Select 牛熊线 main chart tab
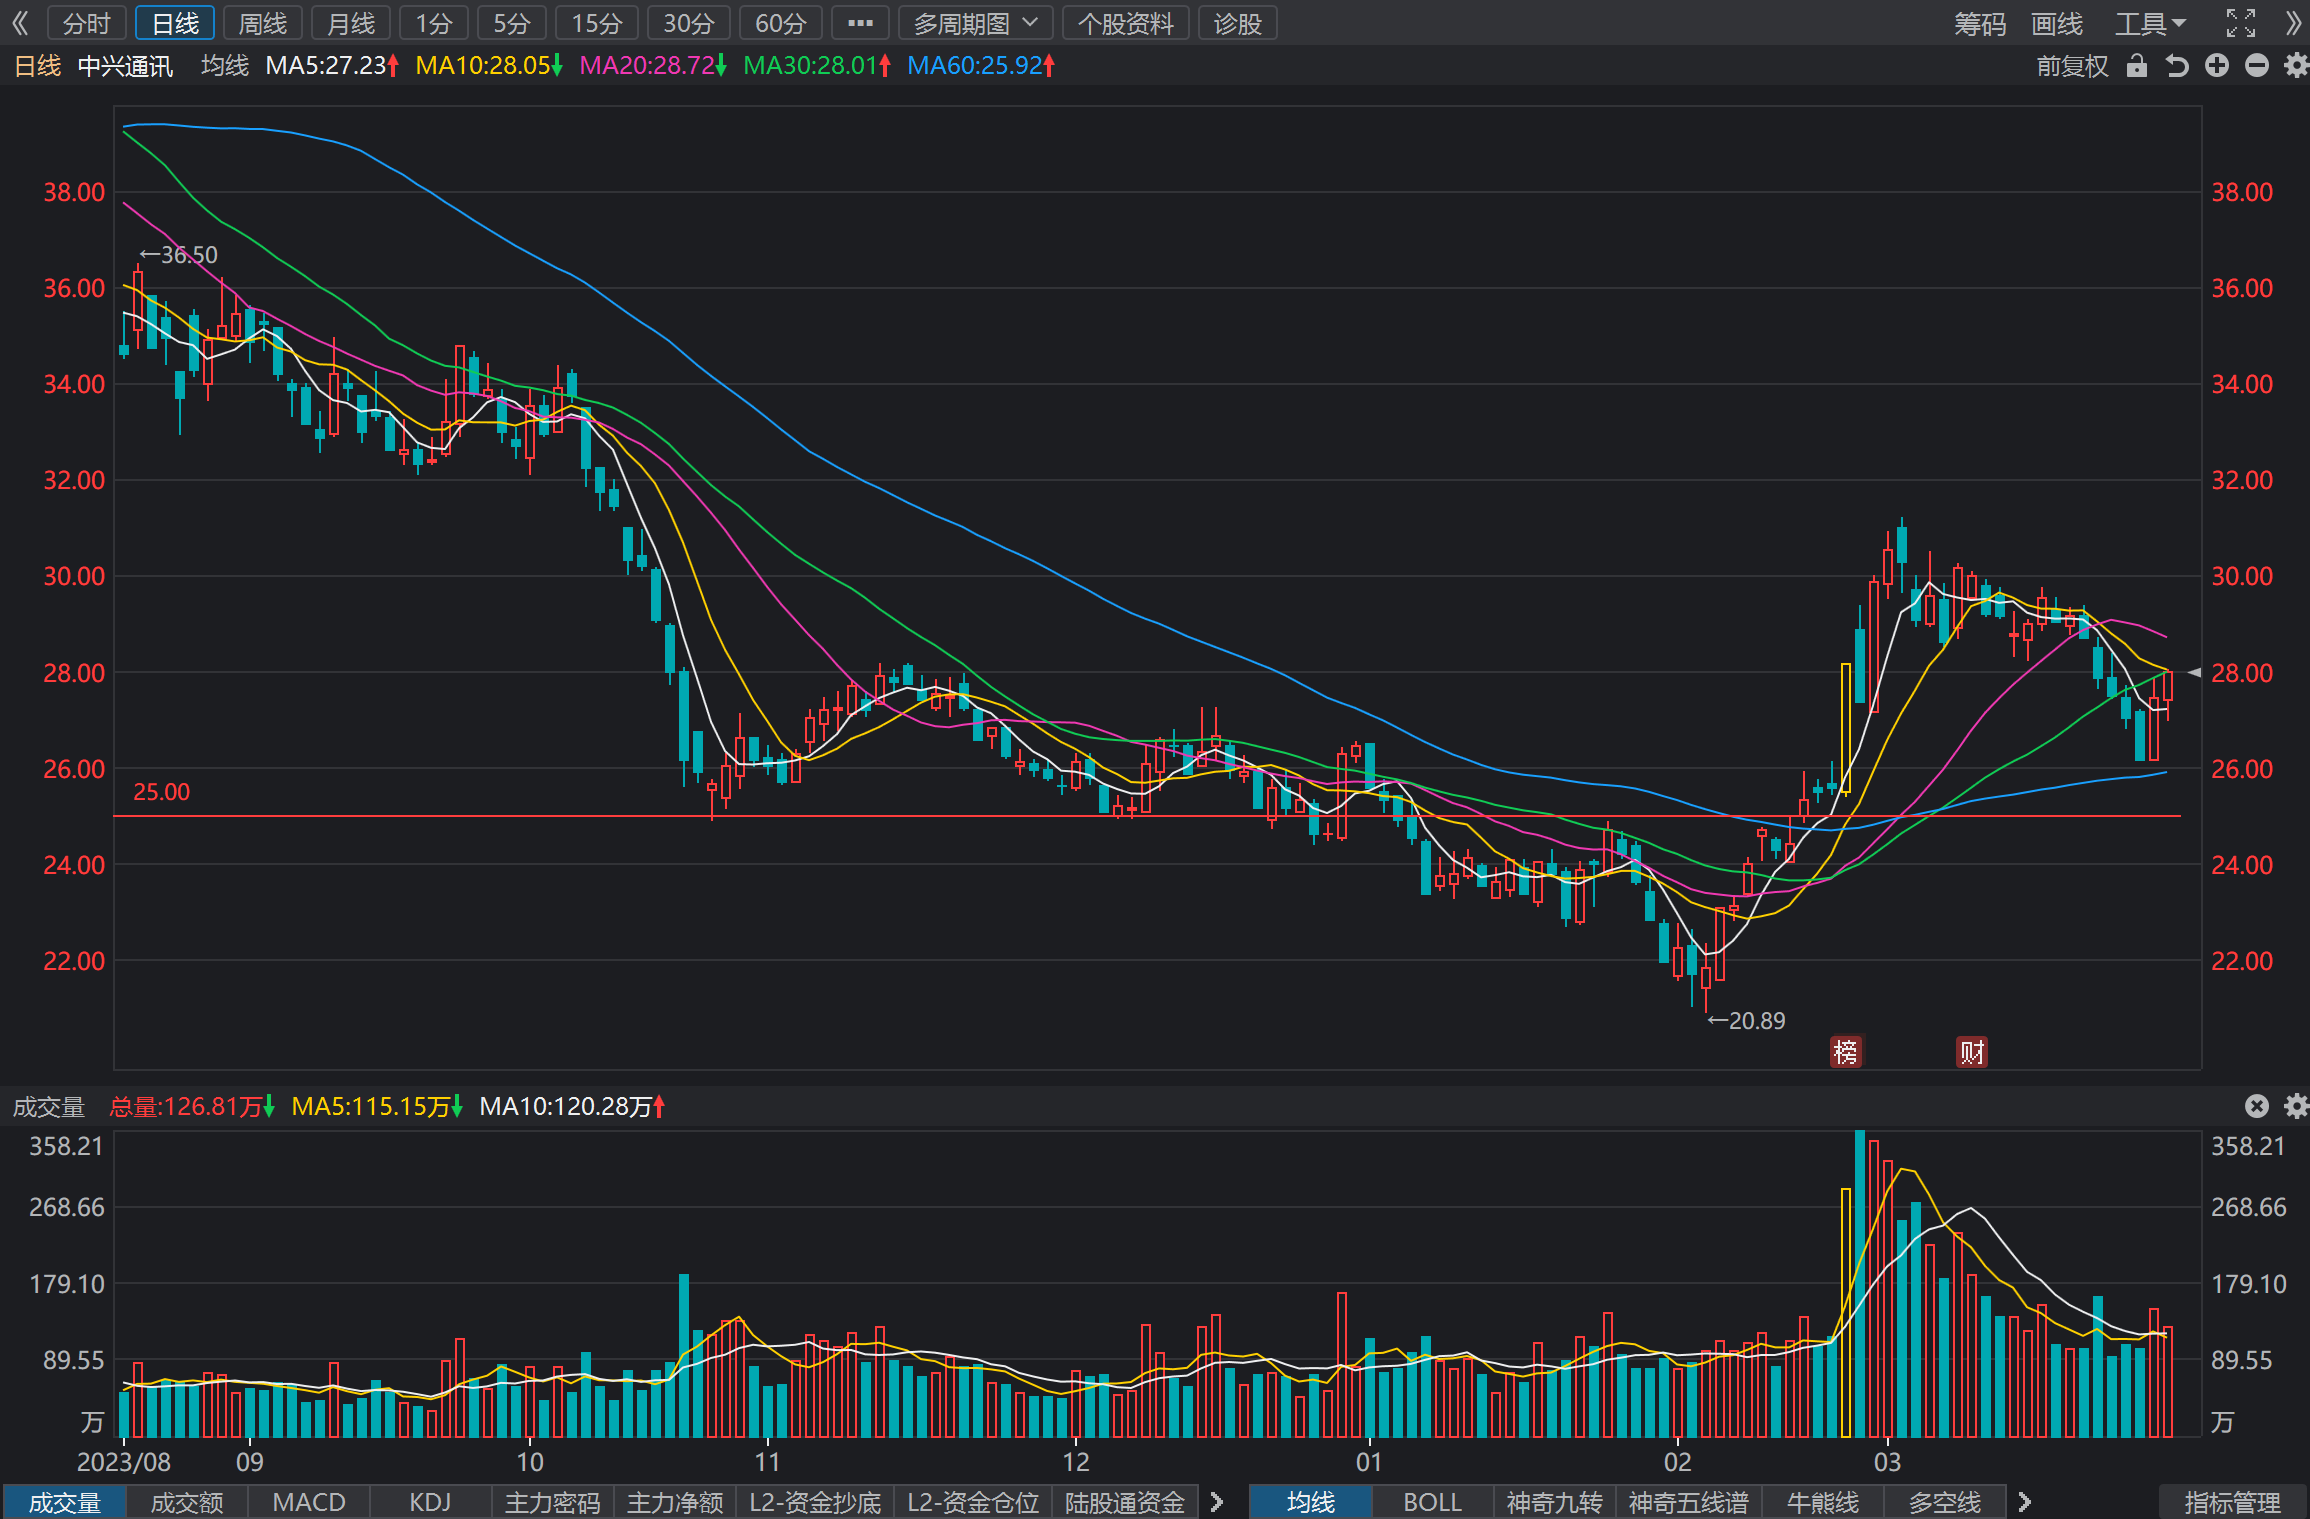2310x1519 pixels. tap(1823, 1502)
